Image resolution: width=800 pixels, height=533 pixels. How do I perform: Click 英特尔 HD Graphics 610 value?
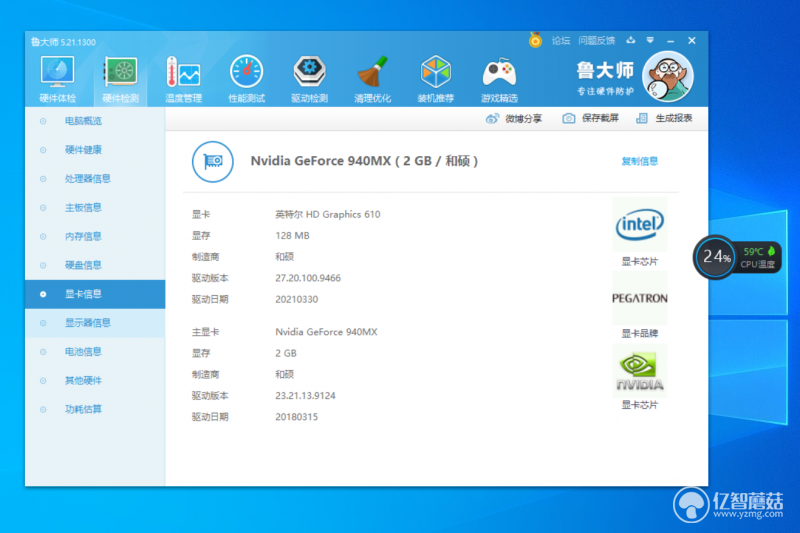coord(328,215)
